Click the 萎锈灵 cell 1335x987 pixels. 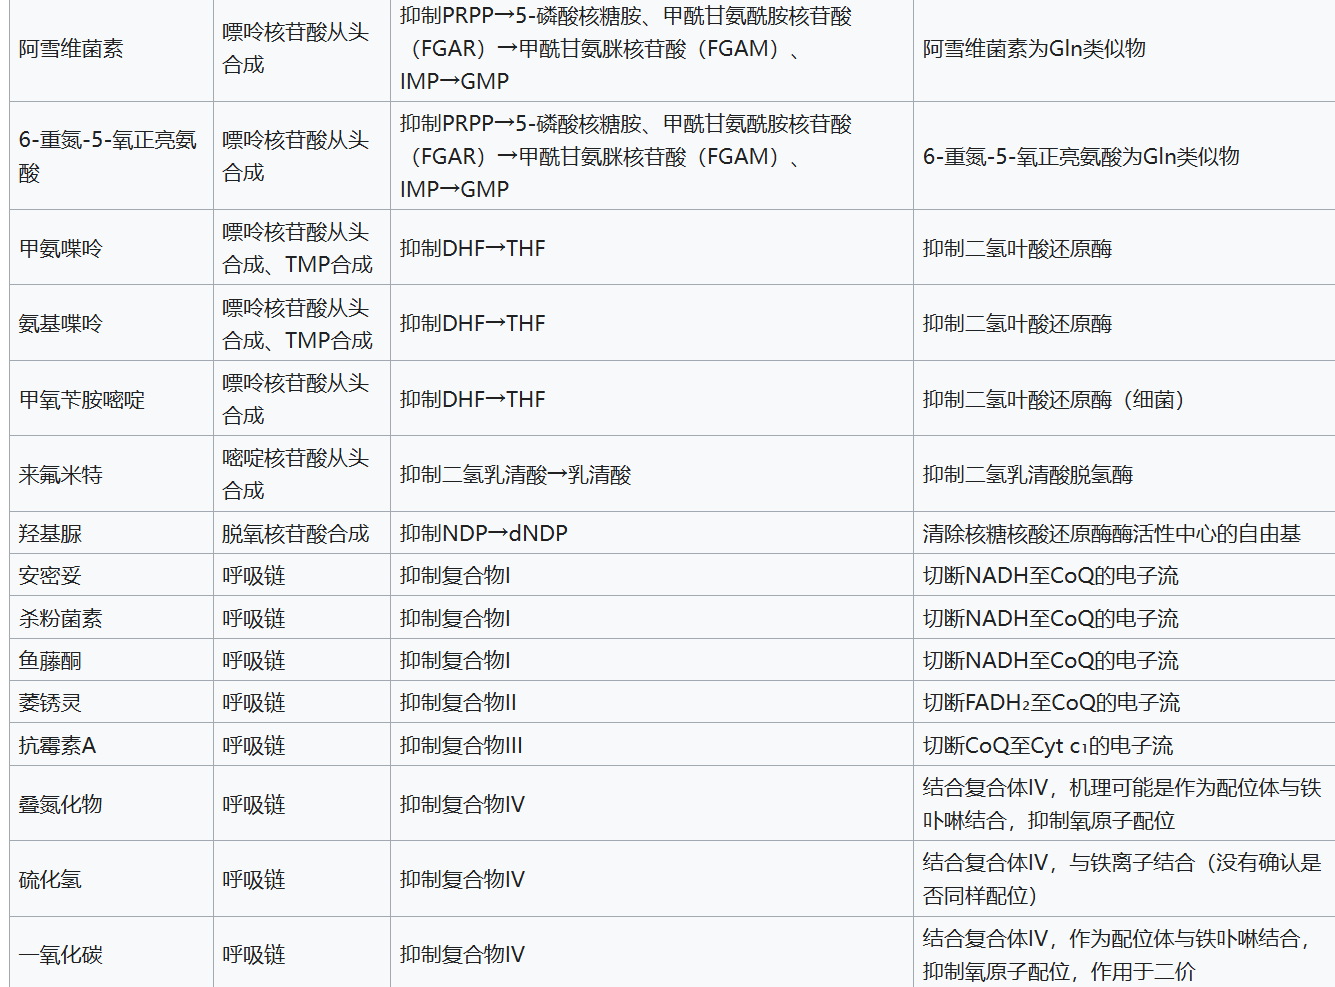click(51, 703)
